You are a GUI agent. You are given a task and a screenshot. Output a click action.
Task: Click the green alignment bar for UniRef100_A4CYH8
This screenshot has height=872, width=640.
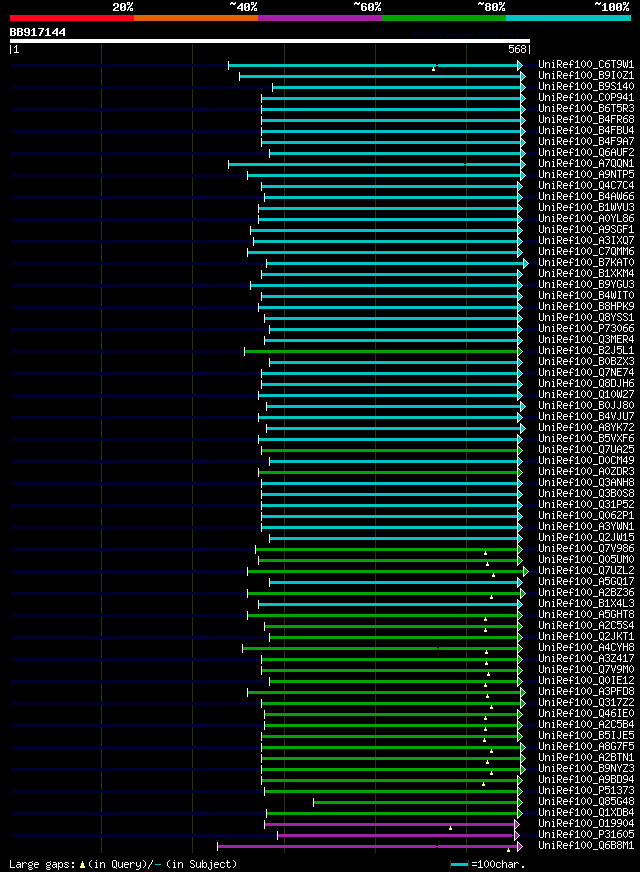pos(381,648)
